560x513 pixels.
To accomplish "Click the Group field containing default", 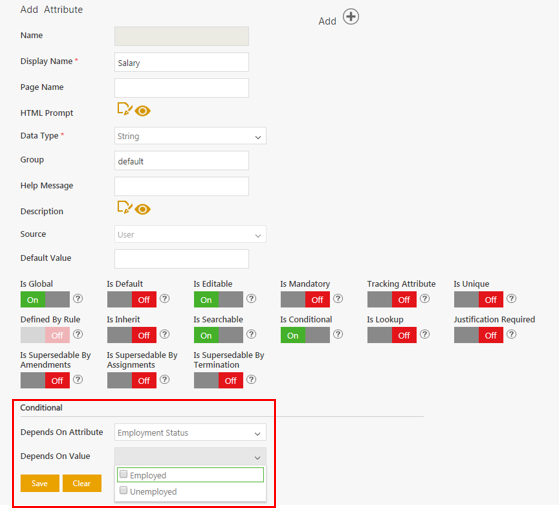I will 181,161.
